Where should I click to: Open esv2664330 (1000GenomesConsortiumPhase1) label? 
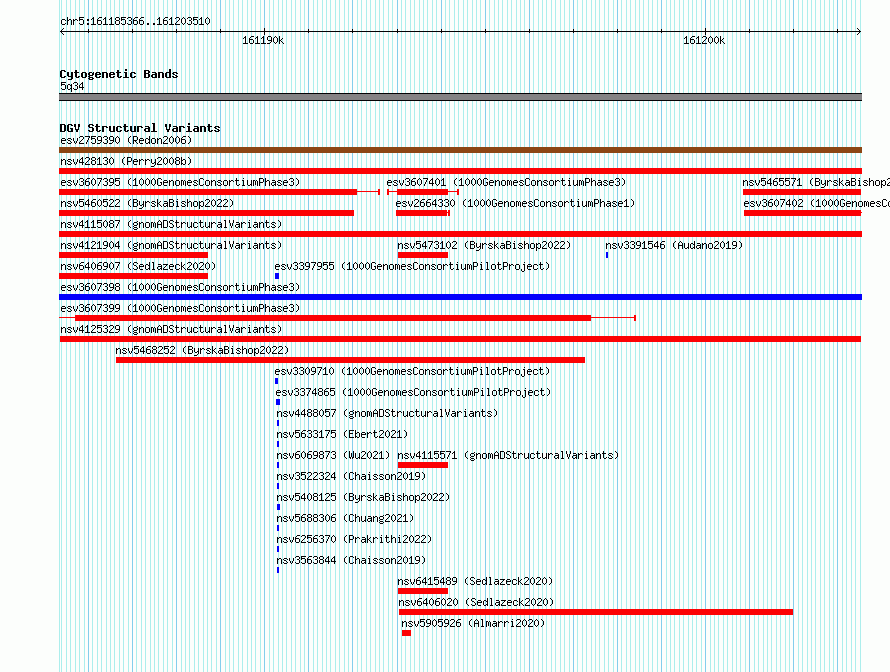pos(515,203)
